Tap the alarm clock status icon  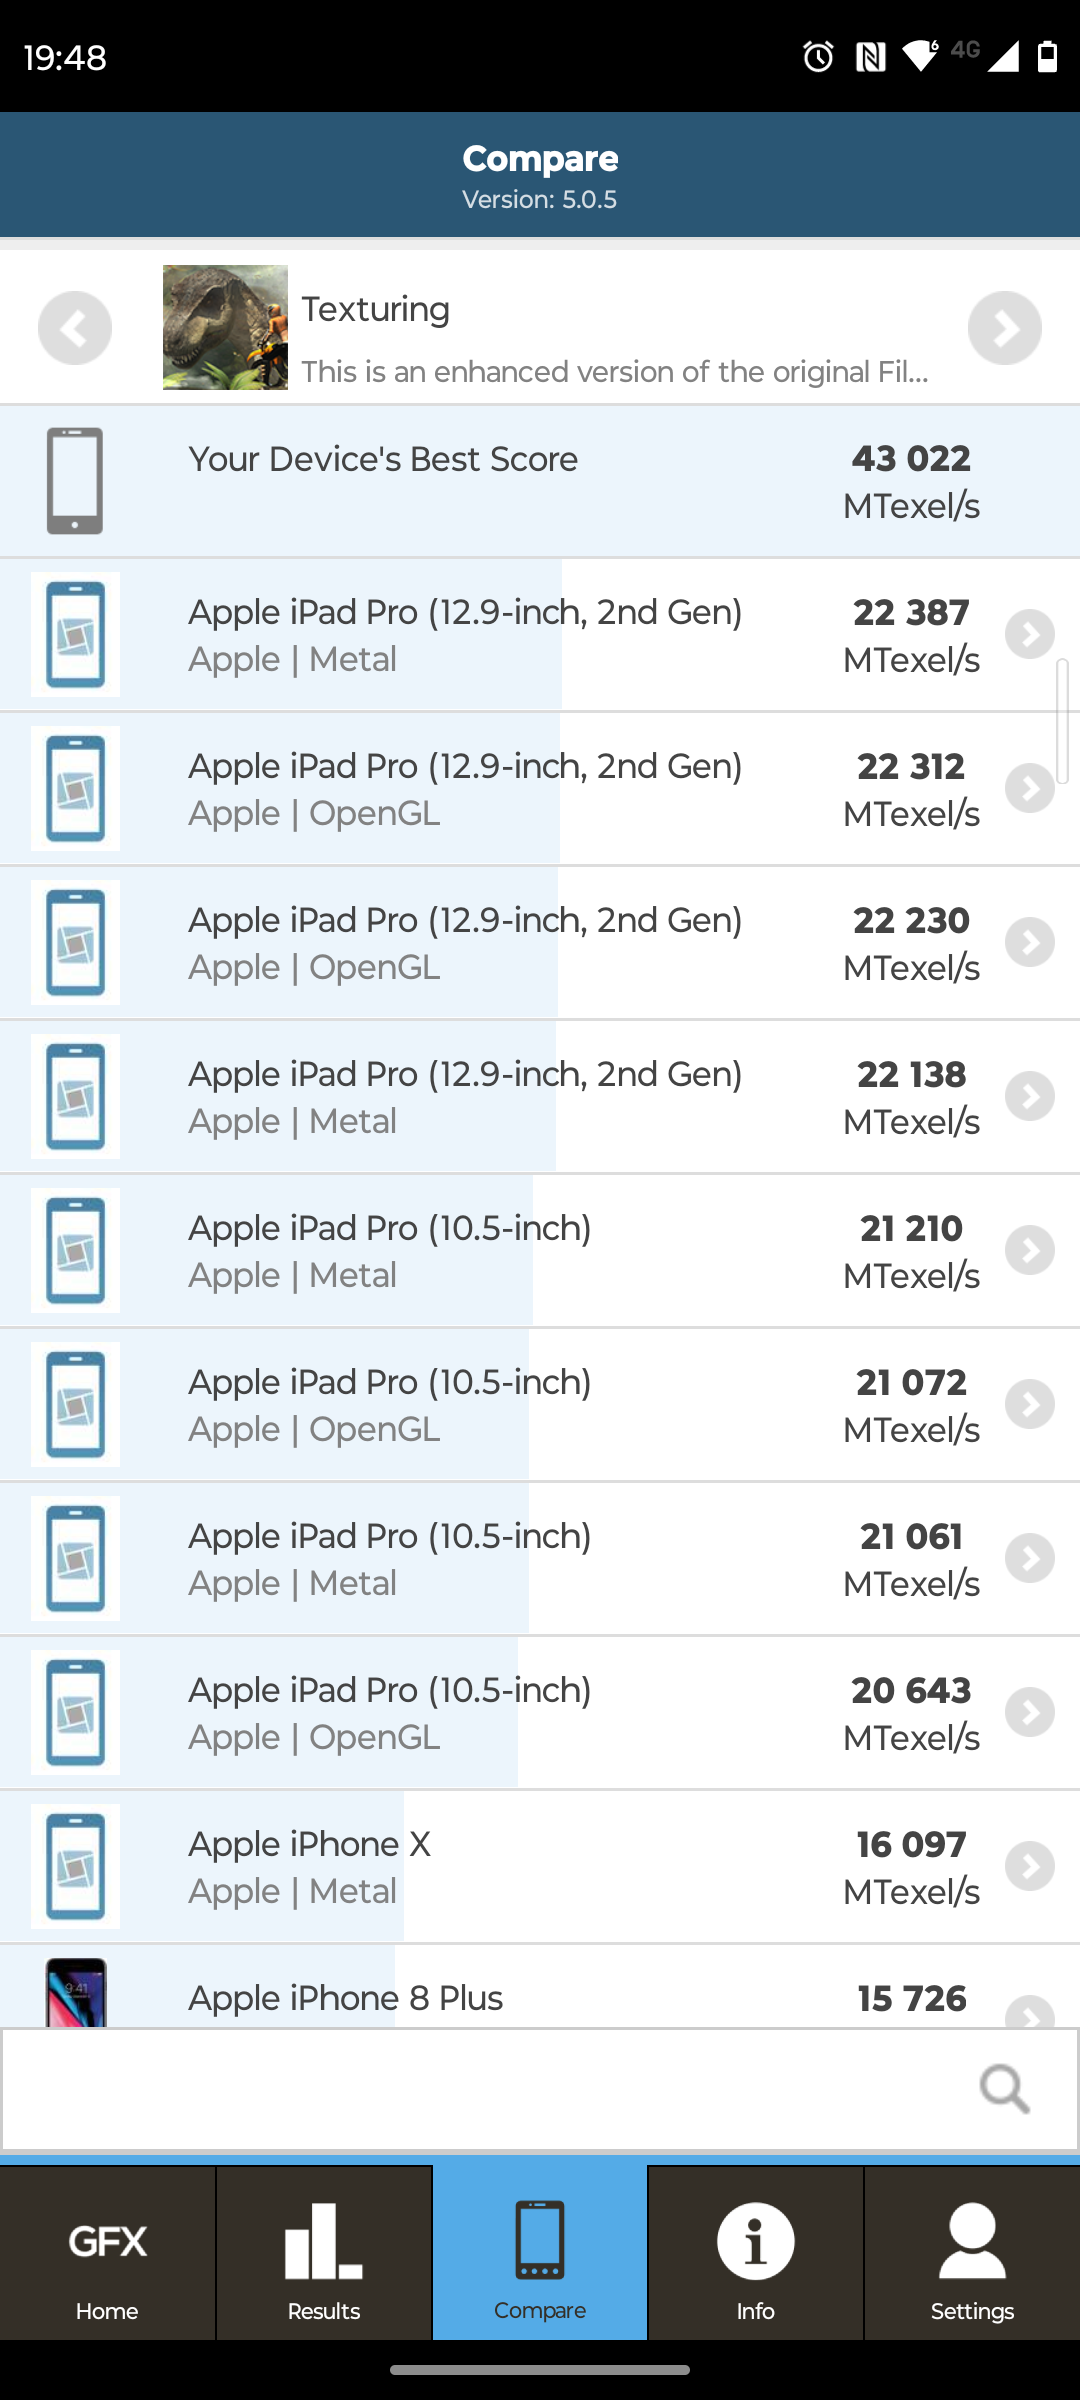(818, 57)
